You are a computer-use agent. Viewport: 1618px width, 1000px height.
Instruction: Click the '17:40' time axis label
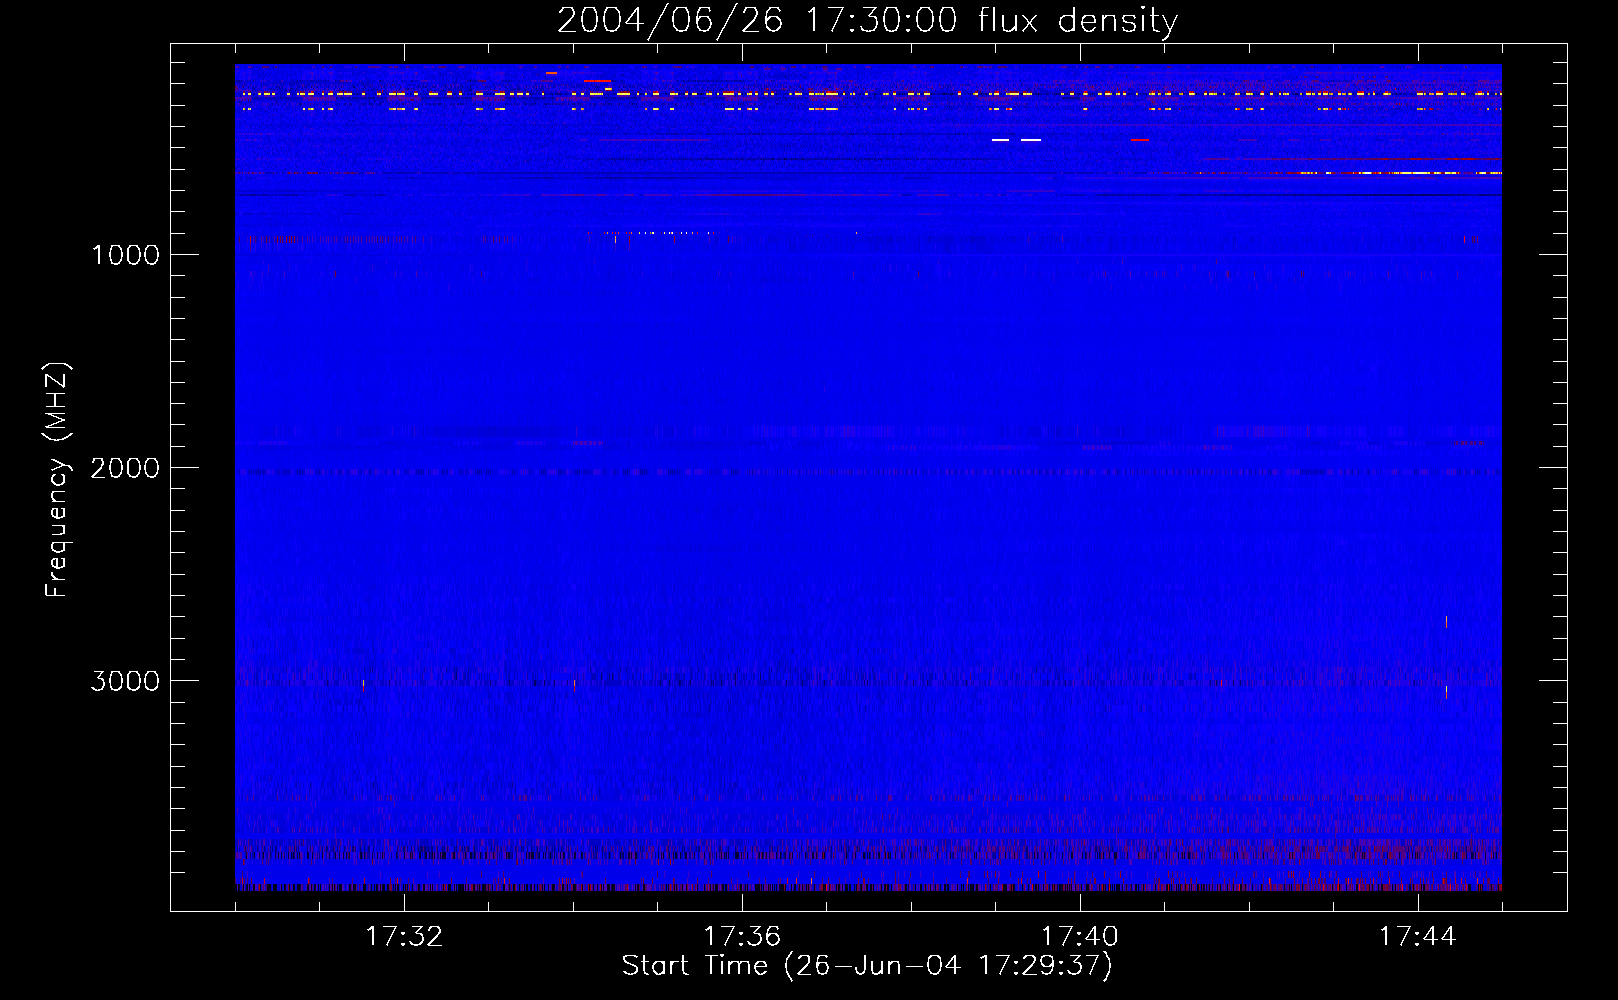[1080, 937]
